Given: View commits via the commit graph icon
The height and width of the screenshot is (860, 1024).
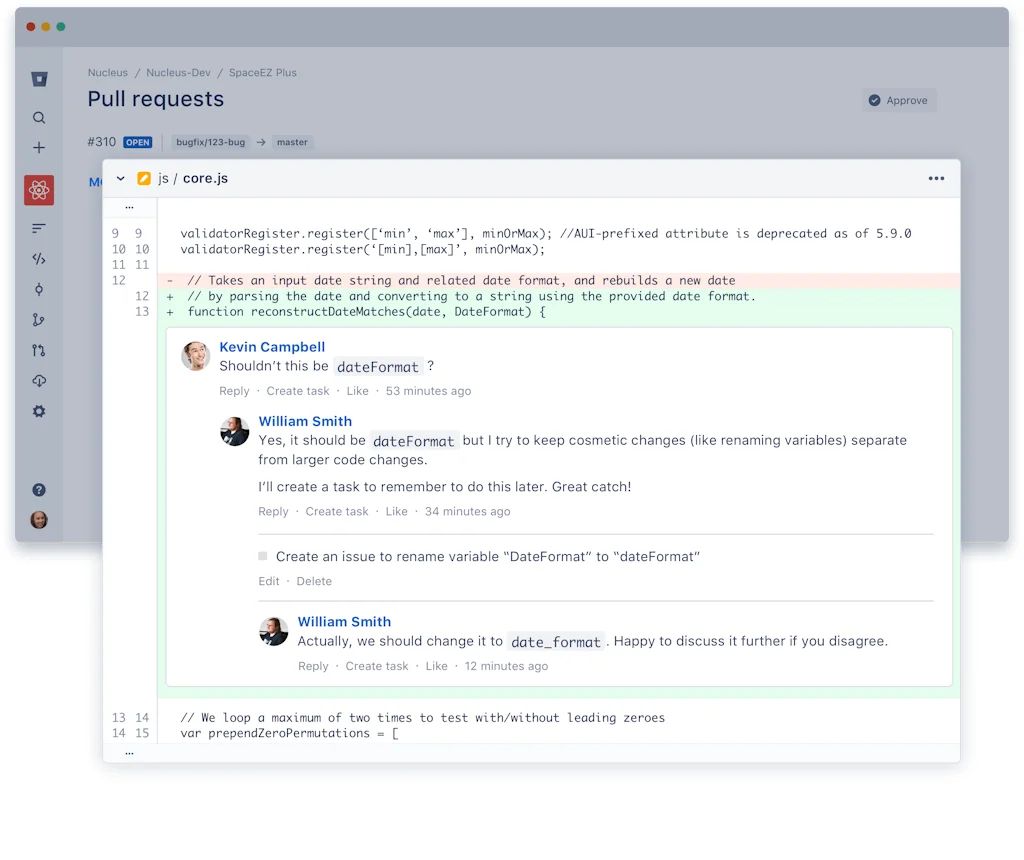Looking at the screenshot, I should point(38,288).
